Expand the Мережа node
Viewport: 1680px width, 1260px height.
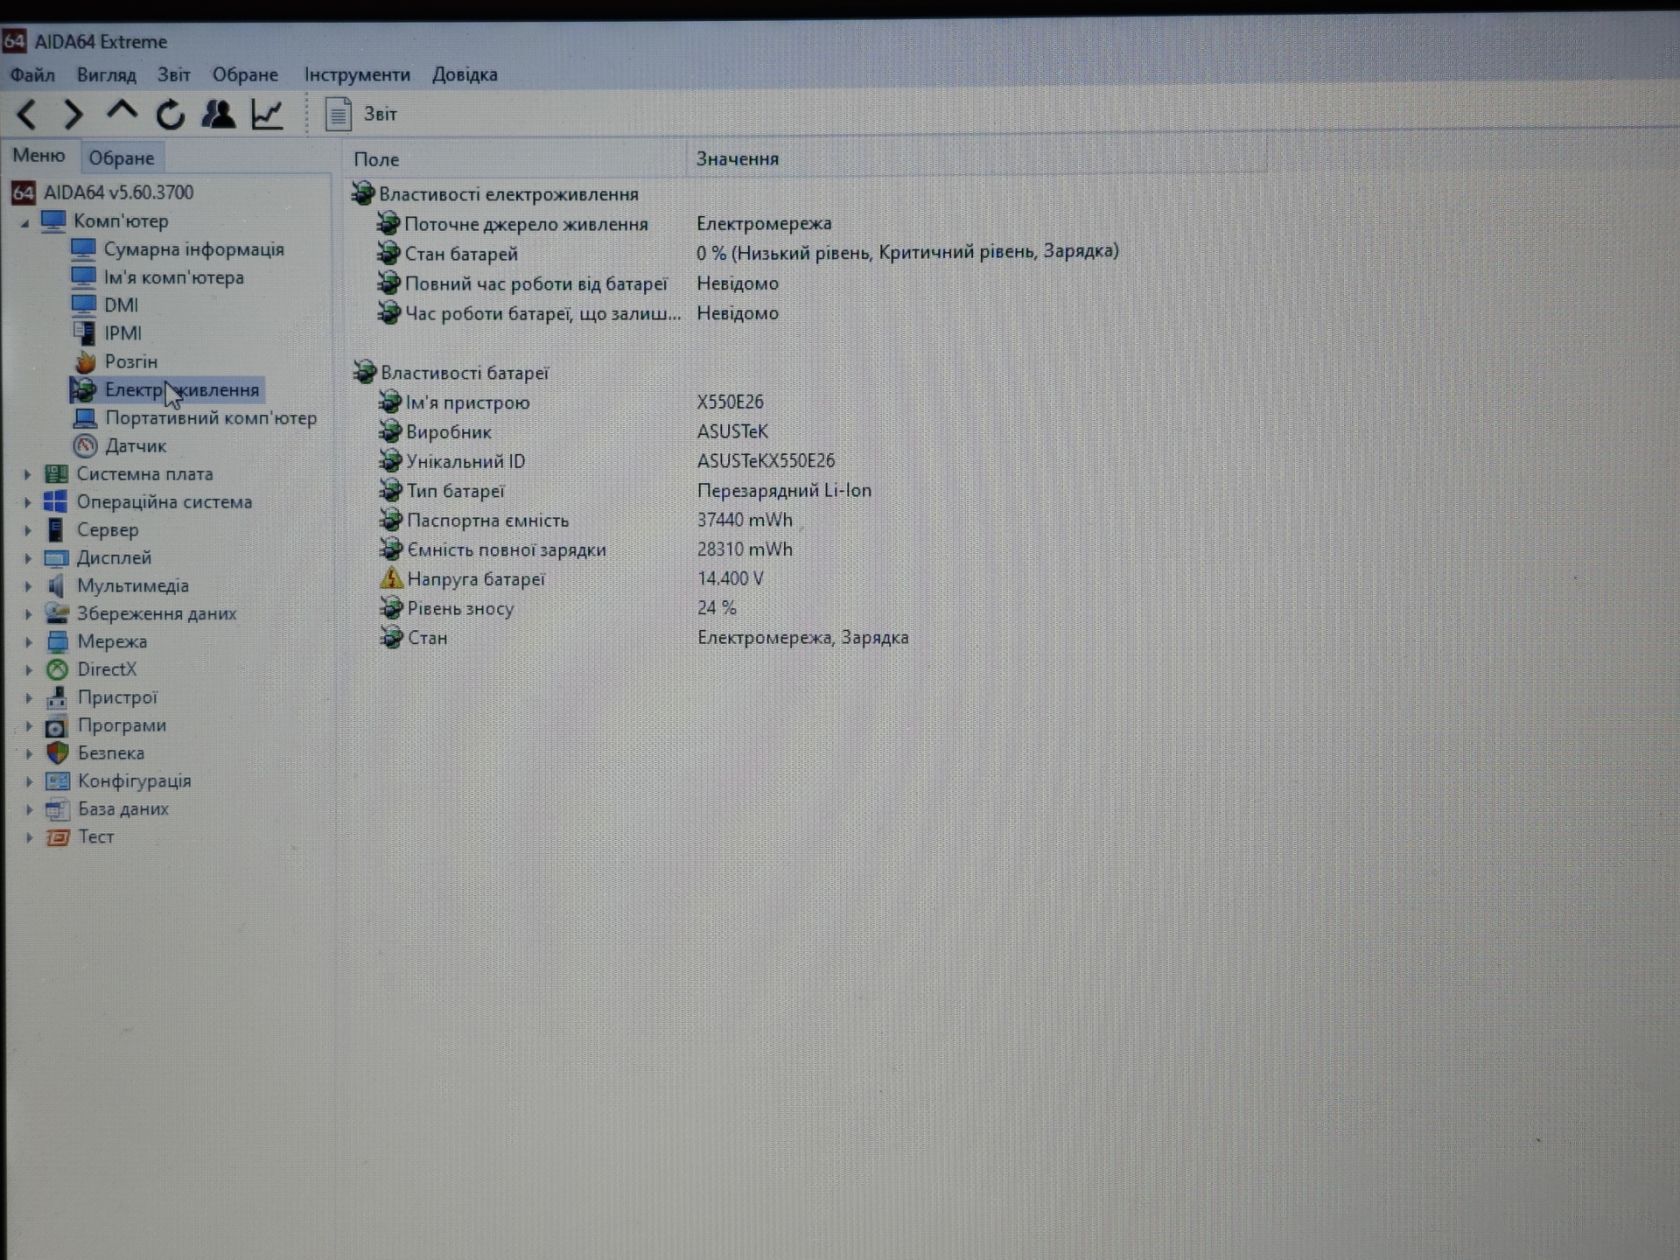(x=28, y=642)
